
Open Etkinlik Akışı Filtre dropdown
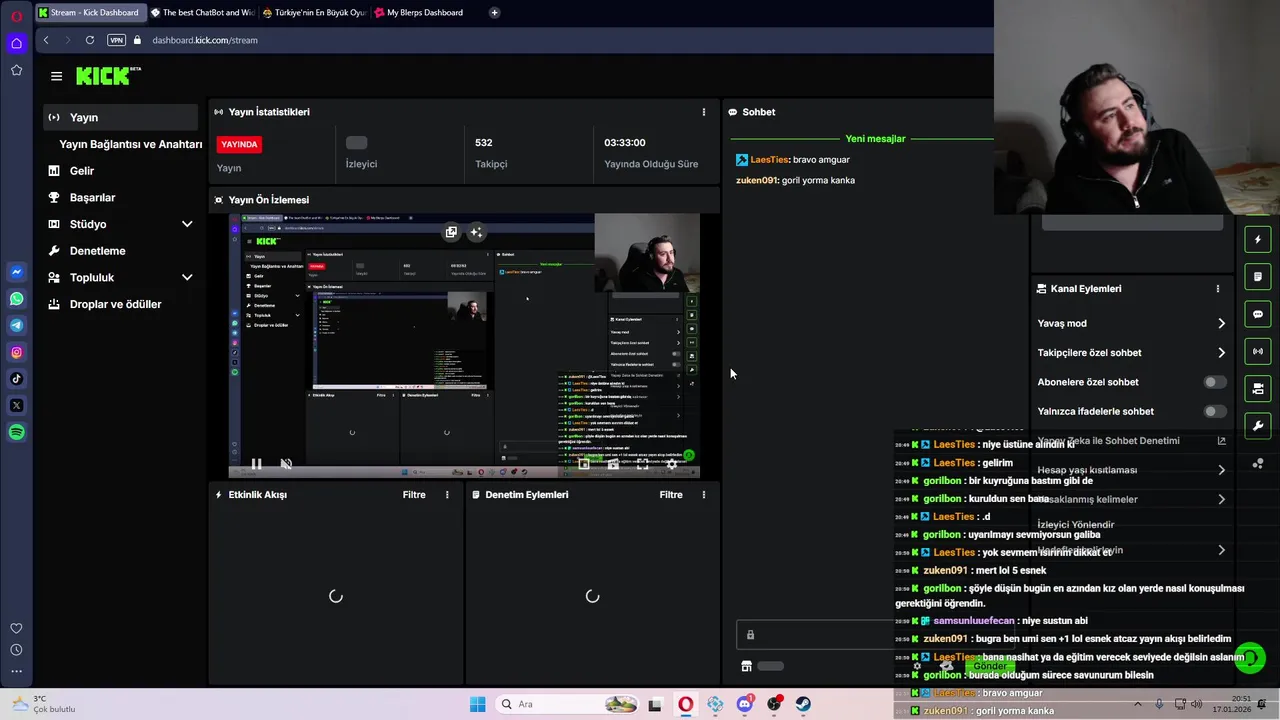tap(414, 495)
